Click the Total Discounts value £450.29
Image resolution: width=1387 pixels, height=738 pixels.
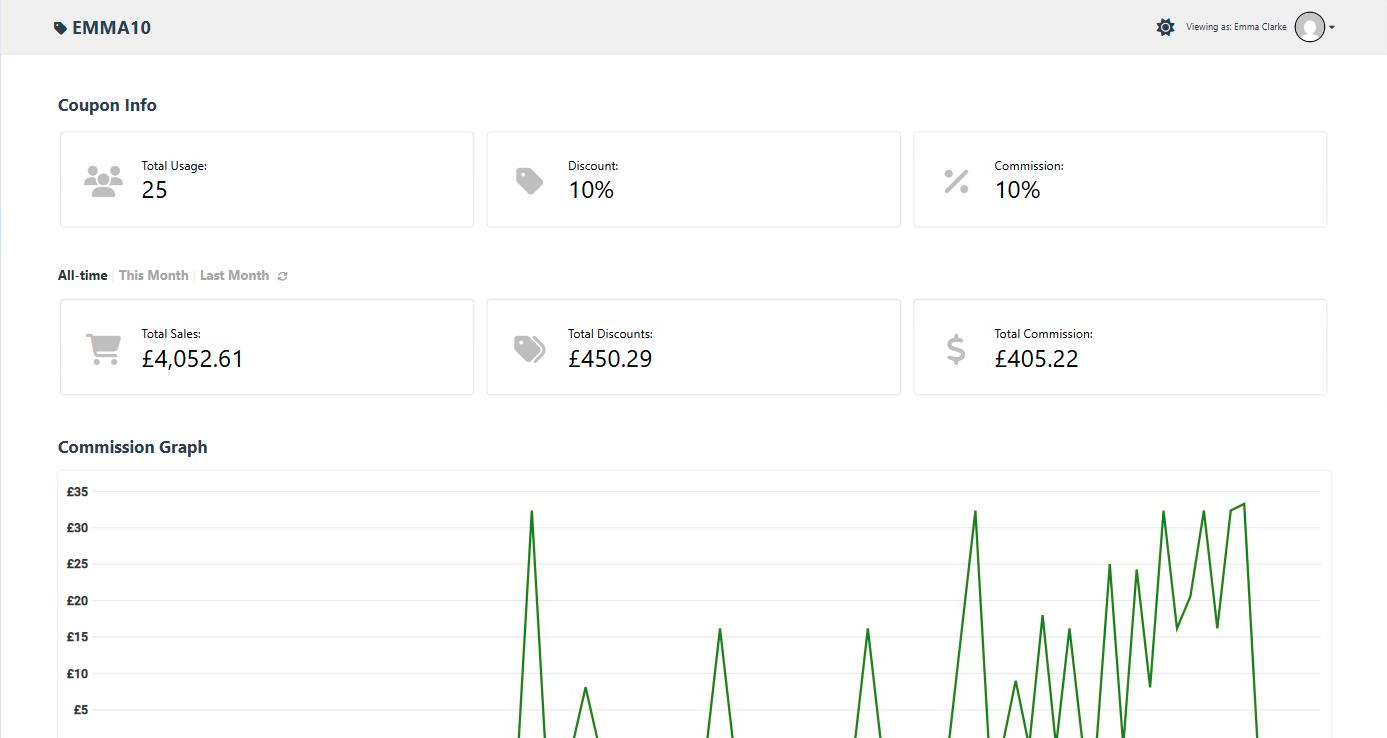610,359
